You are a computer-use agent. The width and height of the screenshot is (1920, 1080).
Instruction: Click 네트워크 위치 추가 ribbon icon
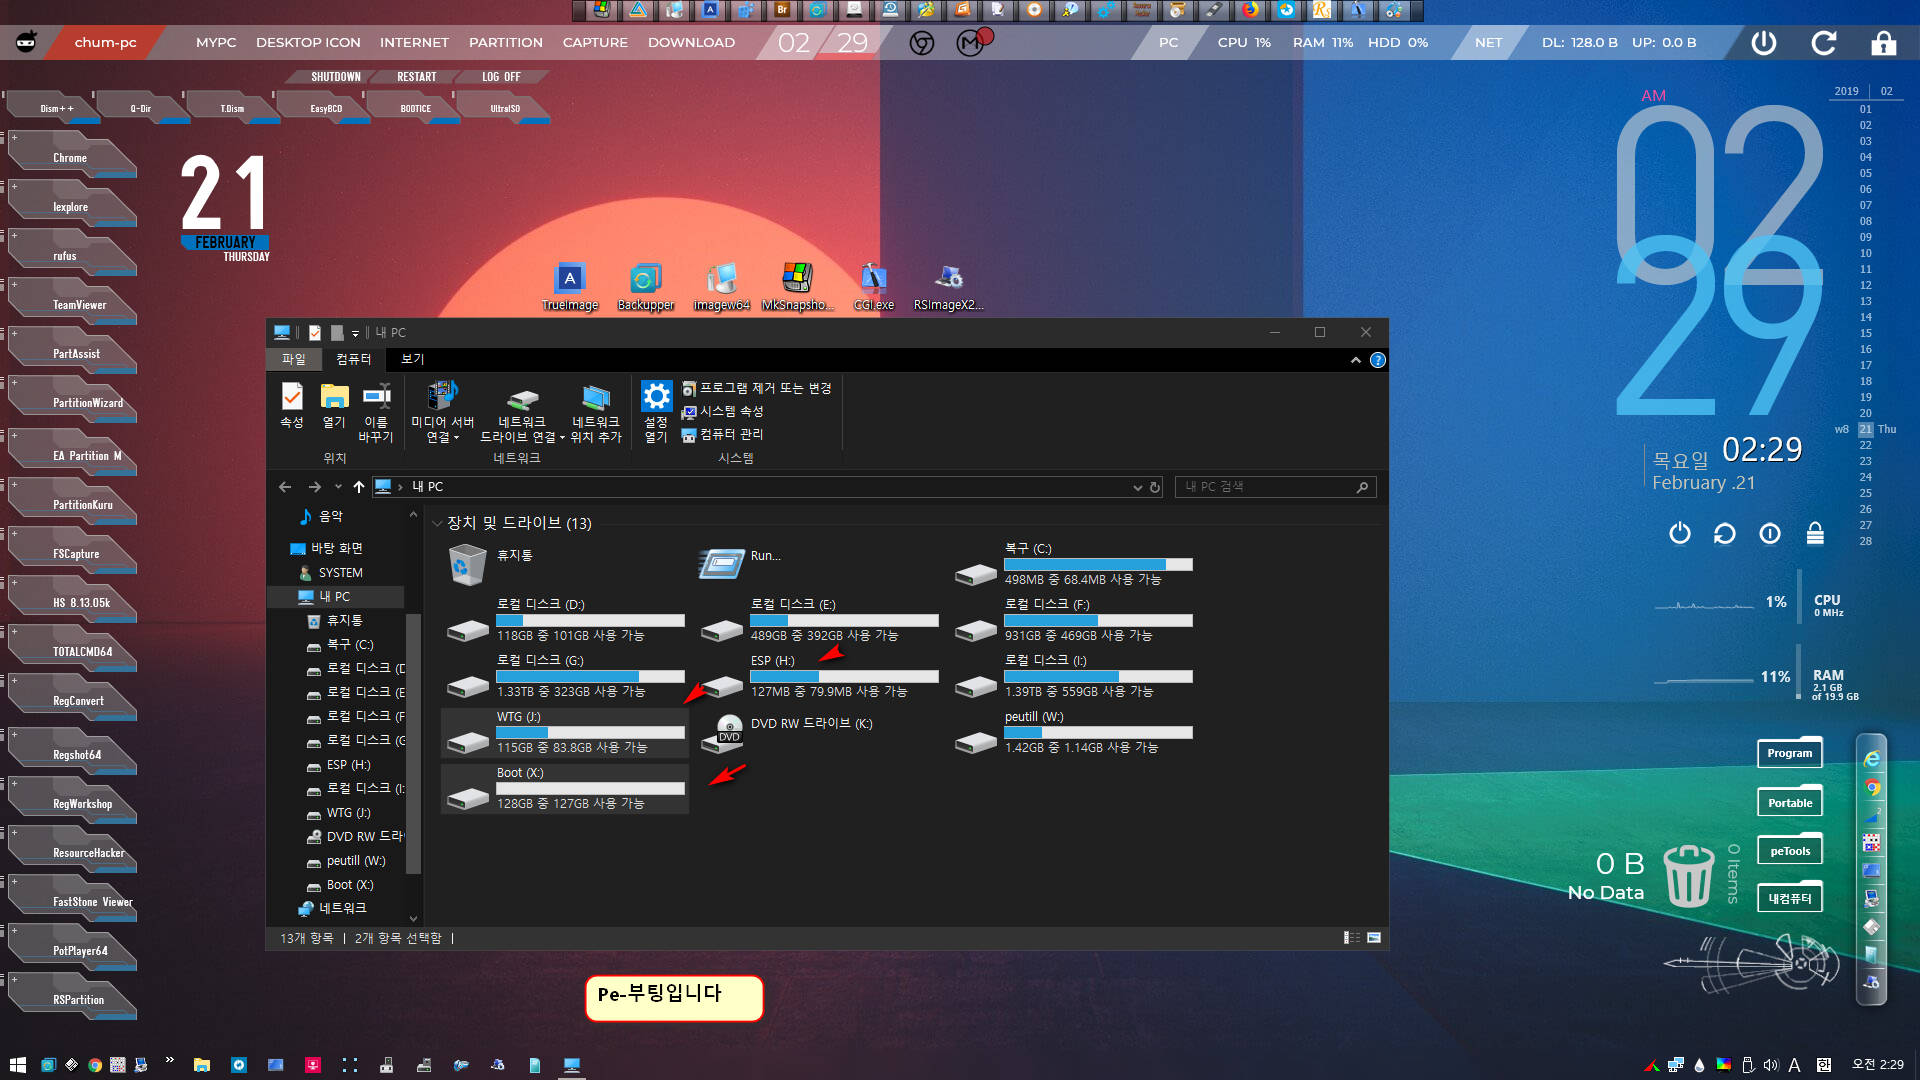coord(596,412)
